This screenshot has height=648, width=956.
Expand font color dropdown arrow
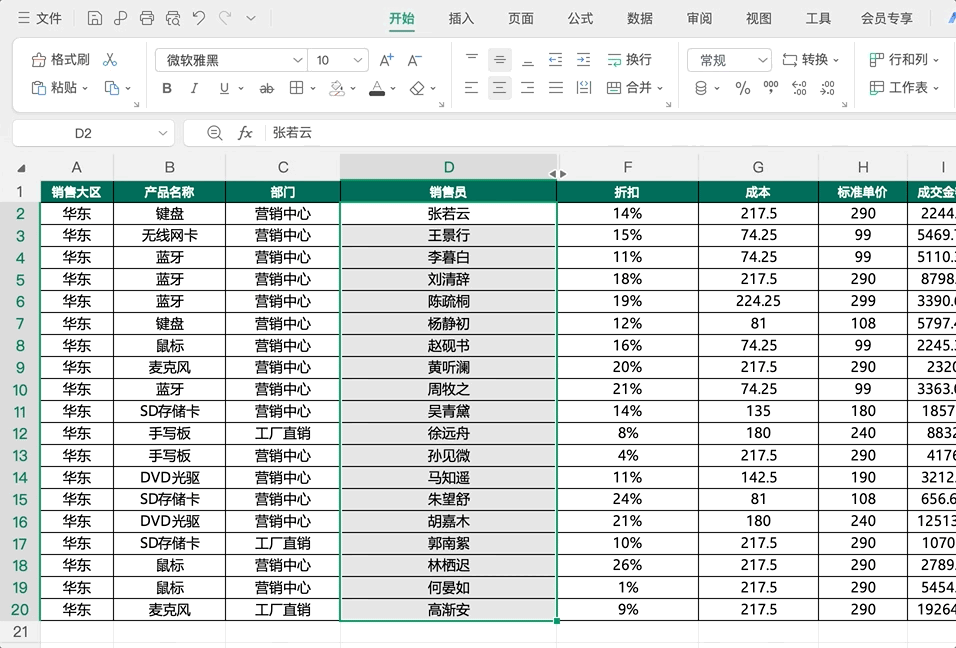pyautogui.click(x=393, y=88)
